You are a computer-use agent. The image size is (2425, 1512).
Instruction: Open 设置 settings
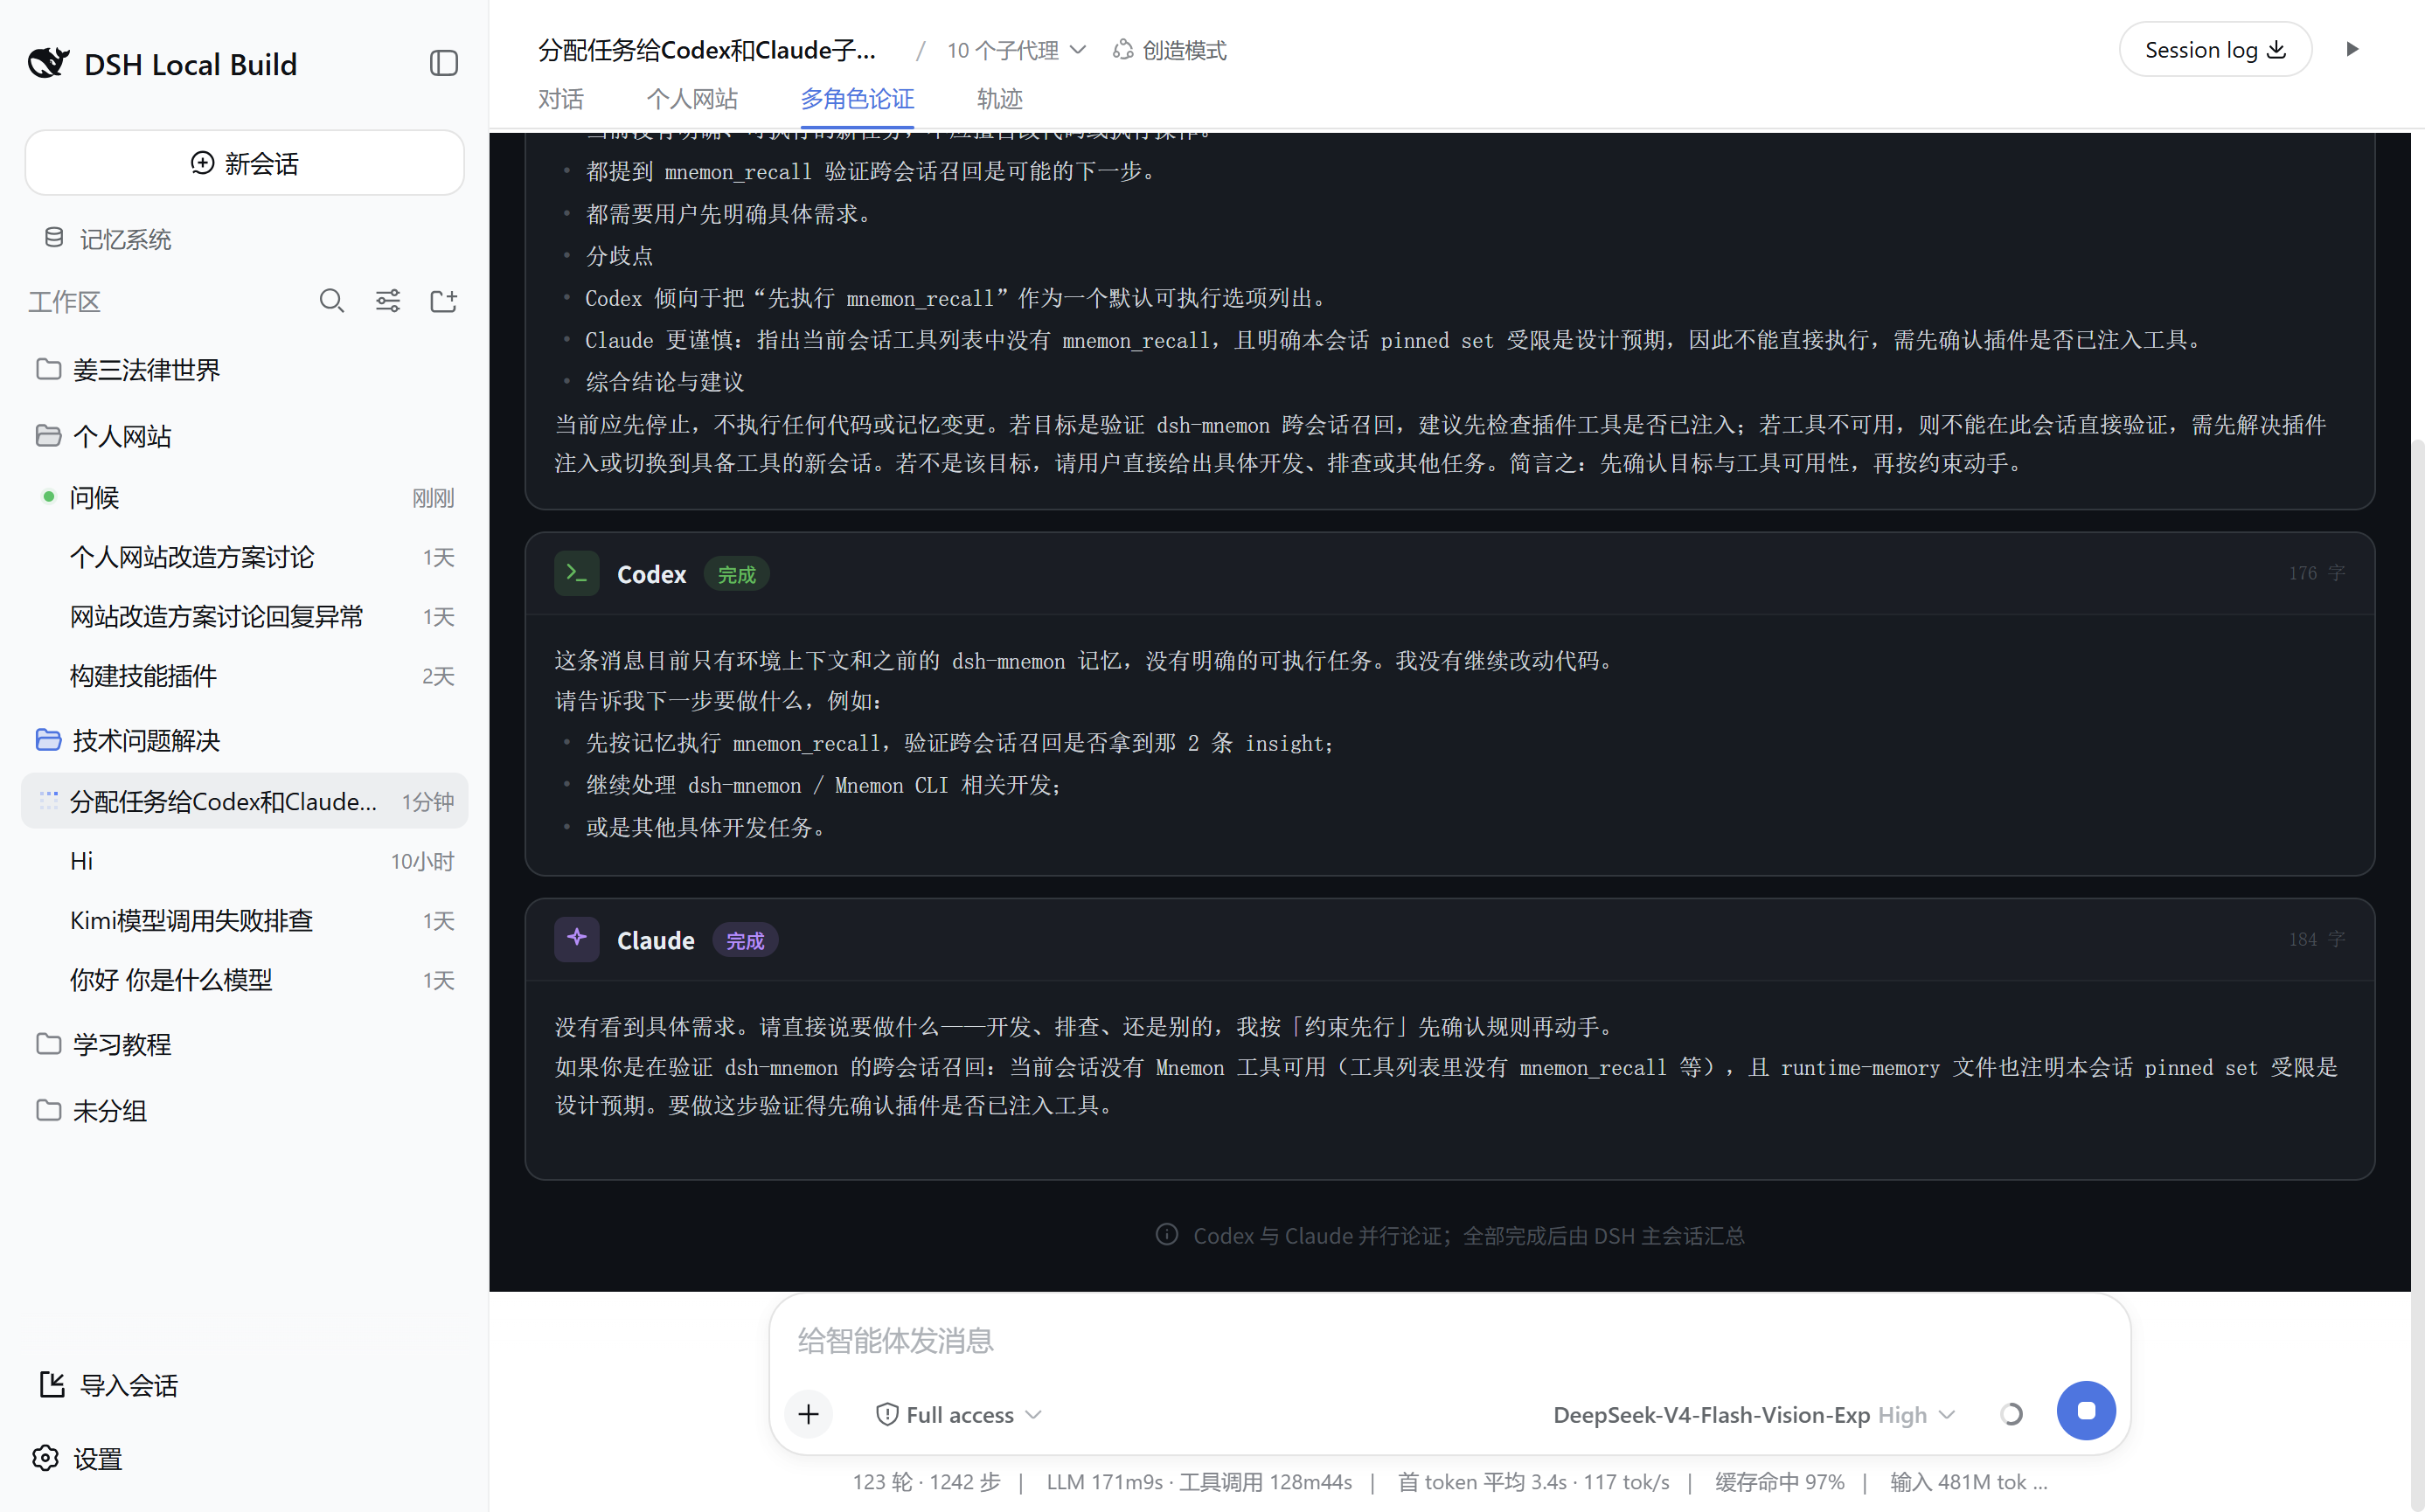point(77,1459)
